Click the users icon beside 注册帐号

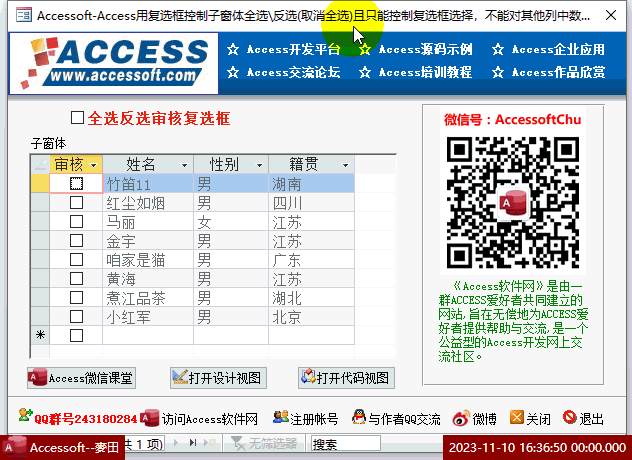pyautogui.click(x=281, y=417)
